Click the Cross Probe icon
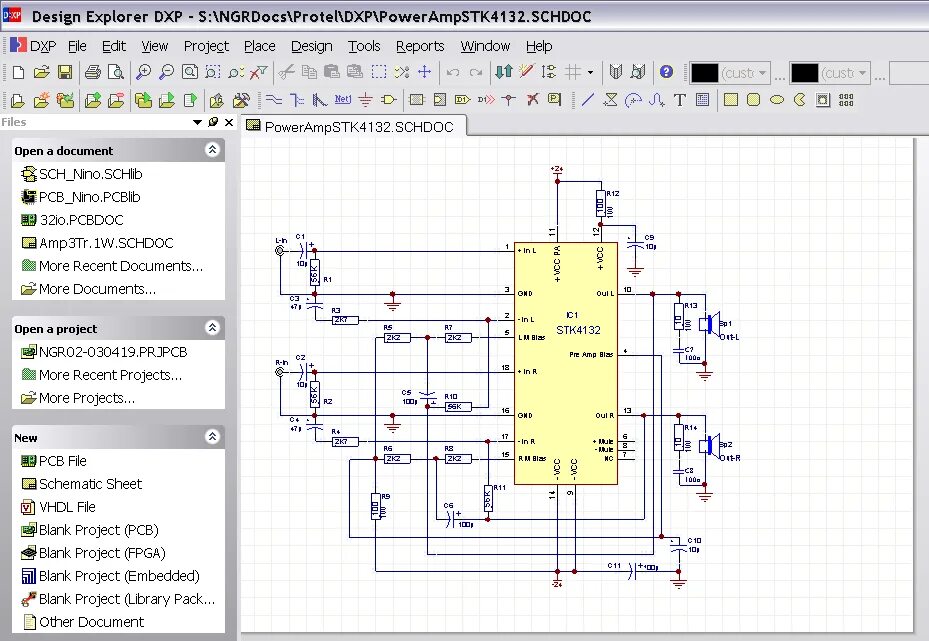The image size is (929, 641). pos(526,72)
